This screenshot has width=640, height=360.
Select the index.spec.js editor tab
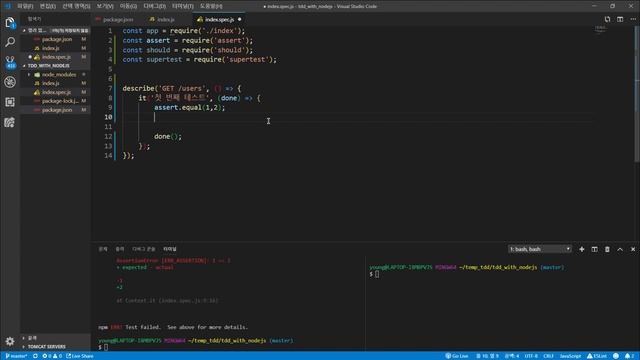219,19
